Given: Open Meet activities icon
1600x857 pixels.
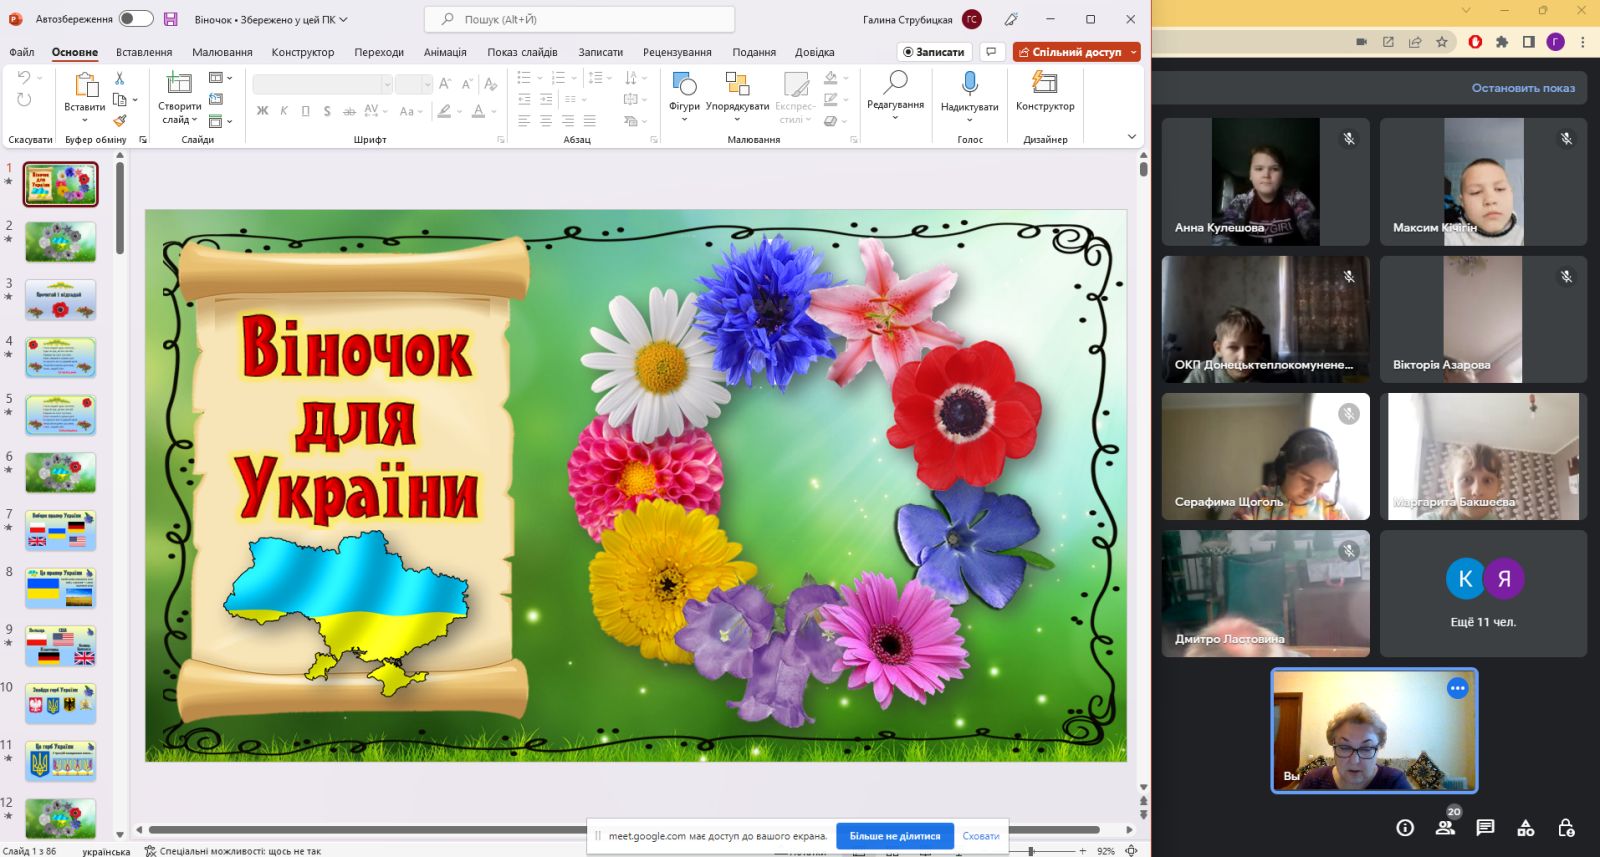Looking at the screenshot, I should point(1525,827).
